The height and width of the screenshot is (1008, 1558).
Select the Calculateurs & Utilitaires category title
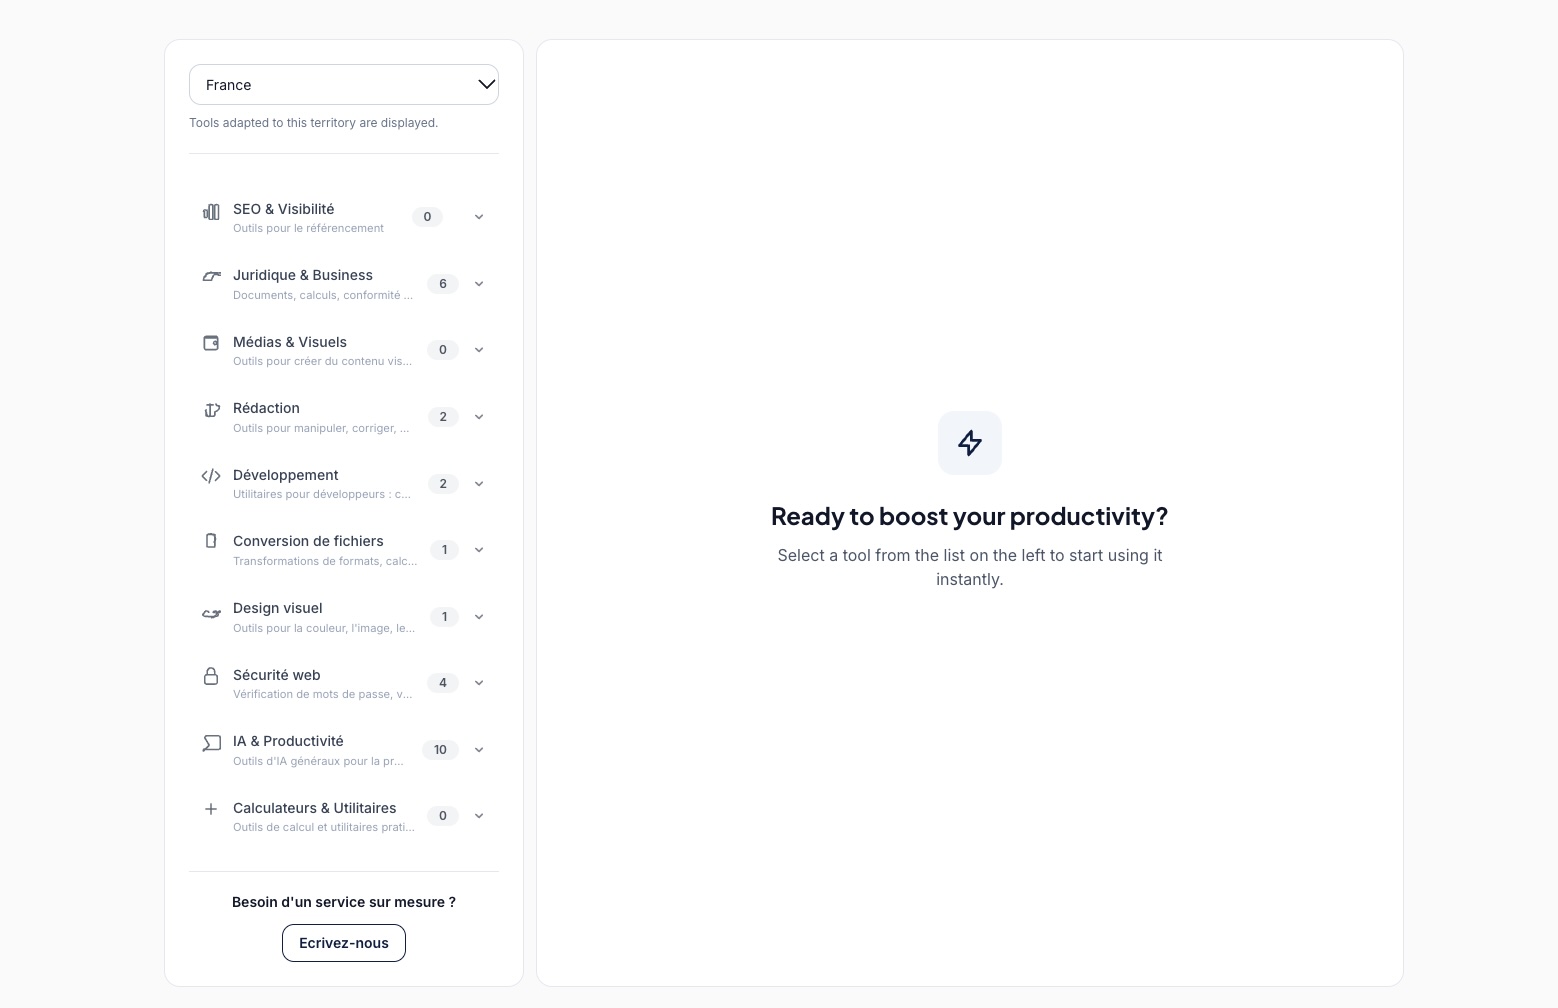pyautogui.click(x=315, y=808)
